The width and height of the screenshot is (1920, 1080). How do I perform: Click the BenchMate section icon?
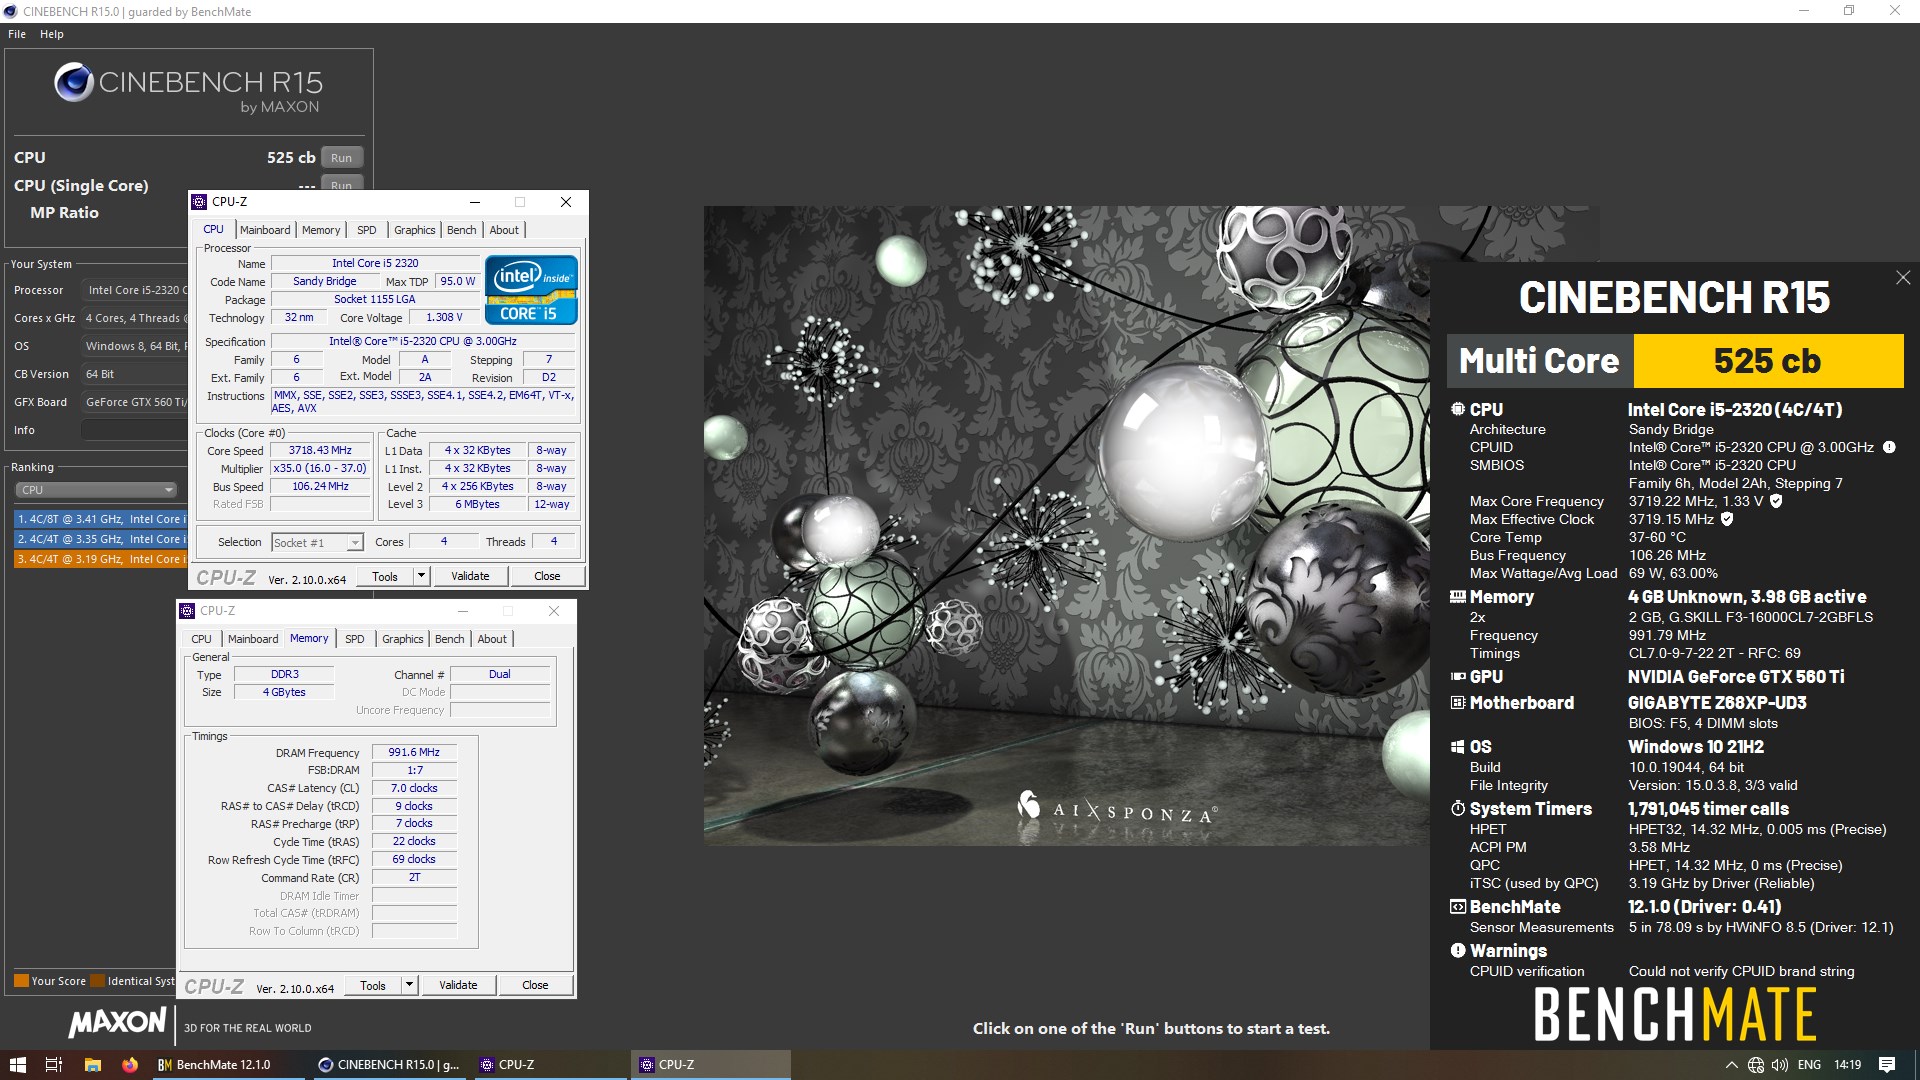pos(1458,907)
